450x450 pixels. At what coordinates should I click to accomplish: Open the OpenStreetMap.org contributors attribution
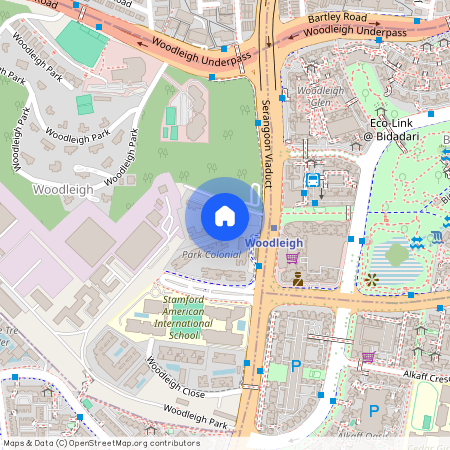[x=134, y=443]
